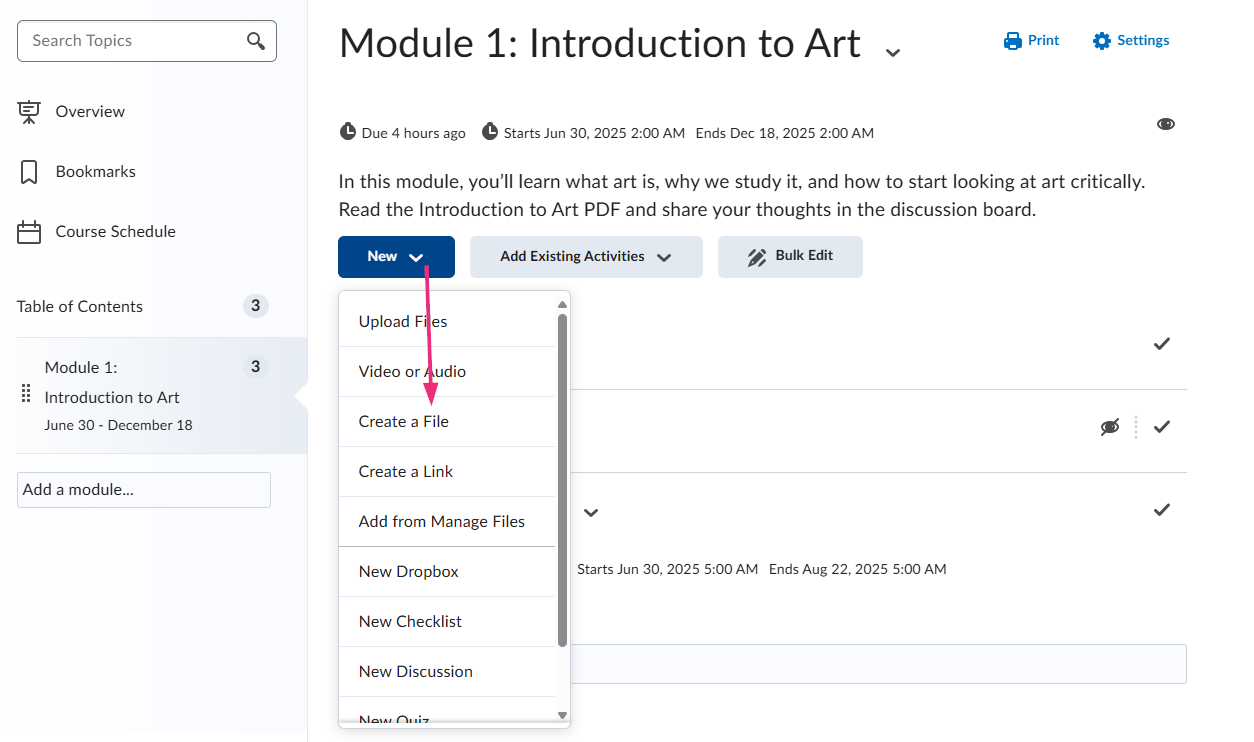Expand the Module 1 title dropdown chevron
Screen dimensions: 1254x742
(893, 52)
